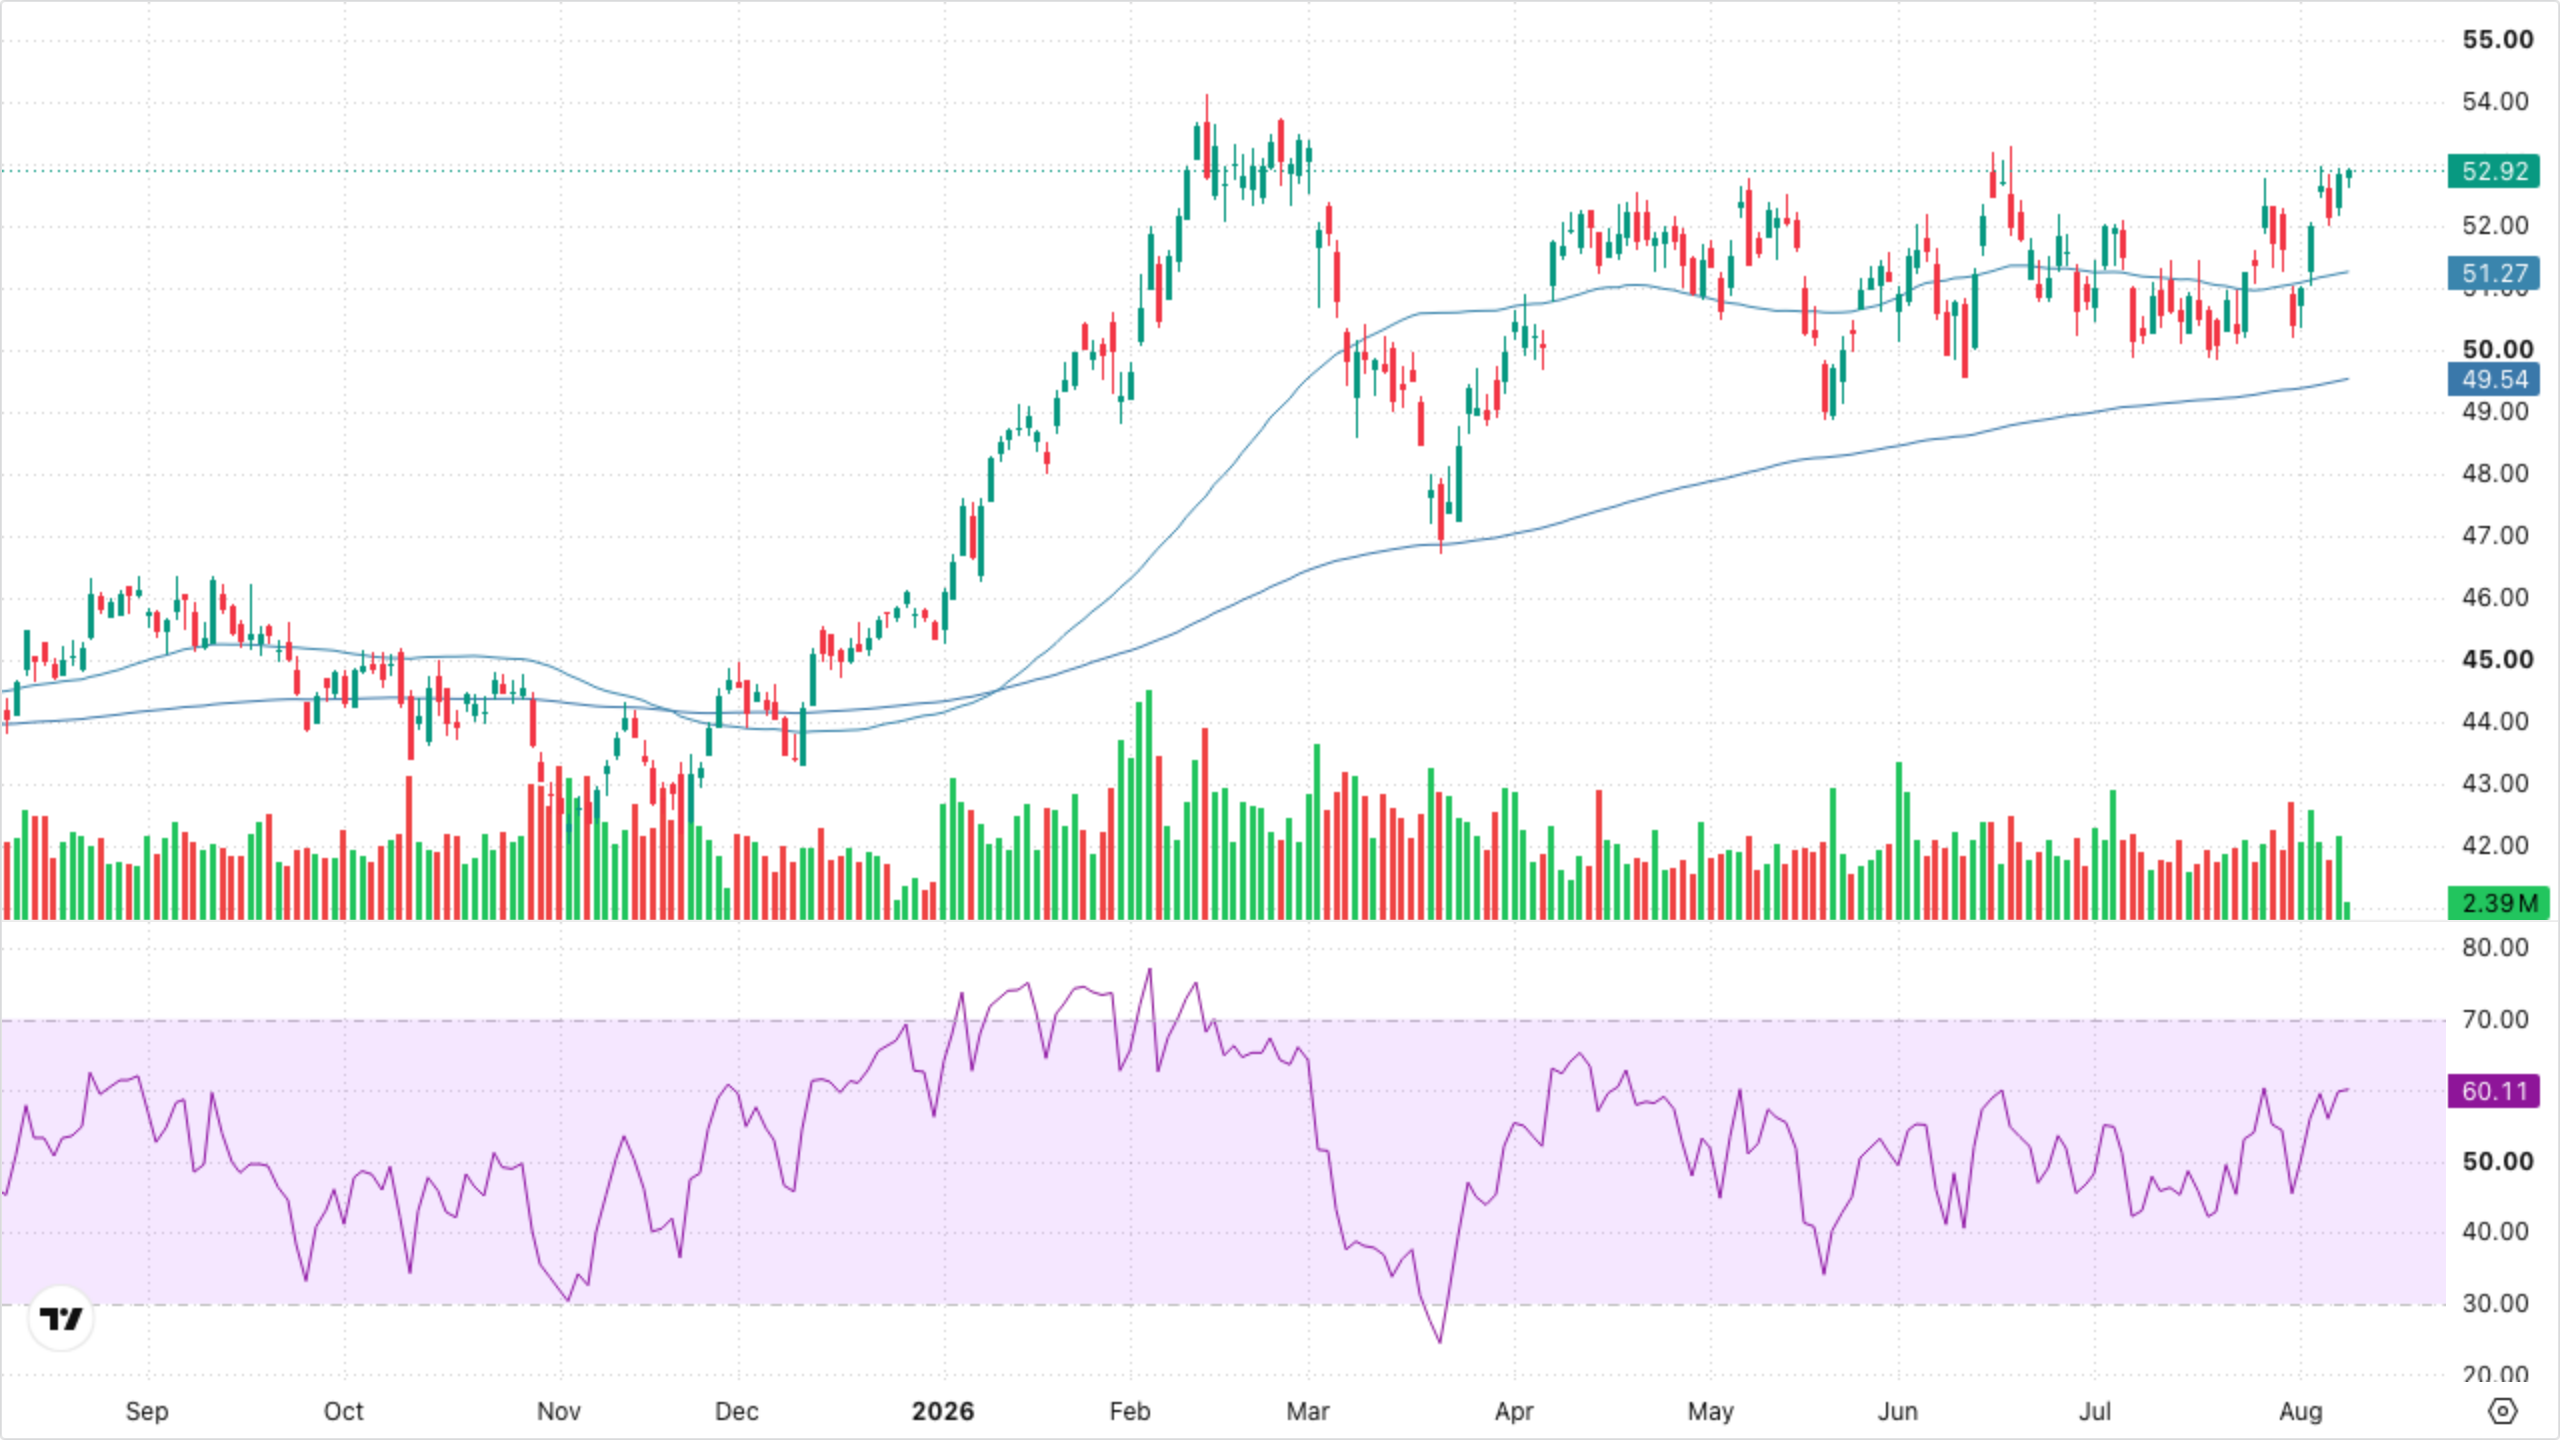The image size is (2560, 1440).
Task: Click 49.00 on the price scale
Action: click(x=2495, y=411)
